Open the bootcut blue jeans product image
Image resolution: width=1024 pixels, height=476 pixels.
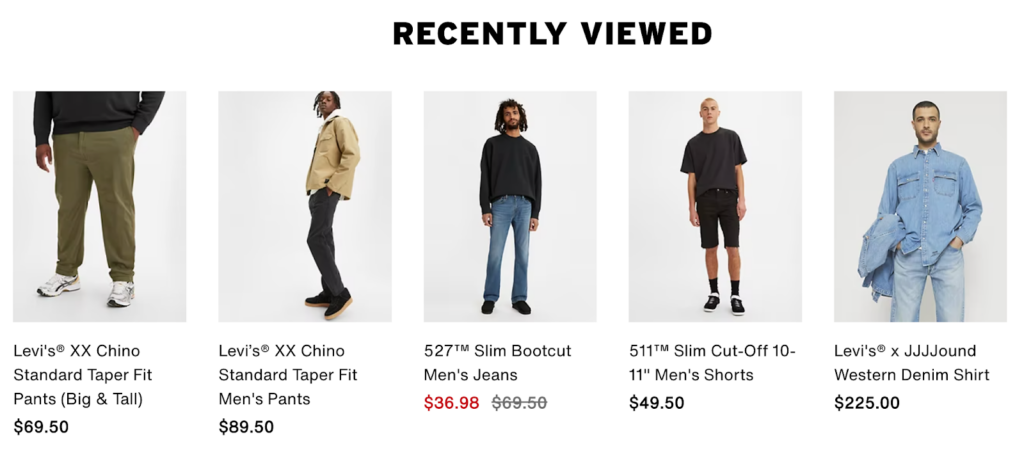pos(510,206)
